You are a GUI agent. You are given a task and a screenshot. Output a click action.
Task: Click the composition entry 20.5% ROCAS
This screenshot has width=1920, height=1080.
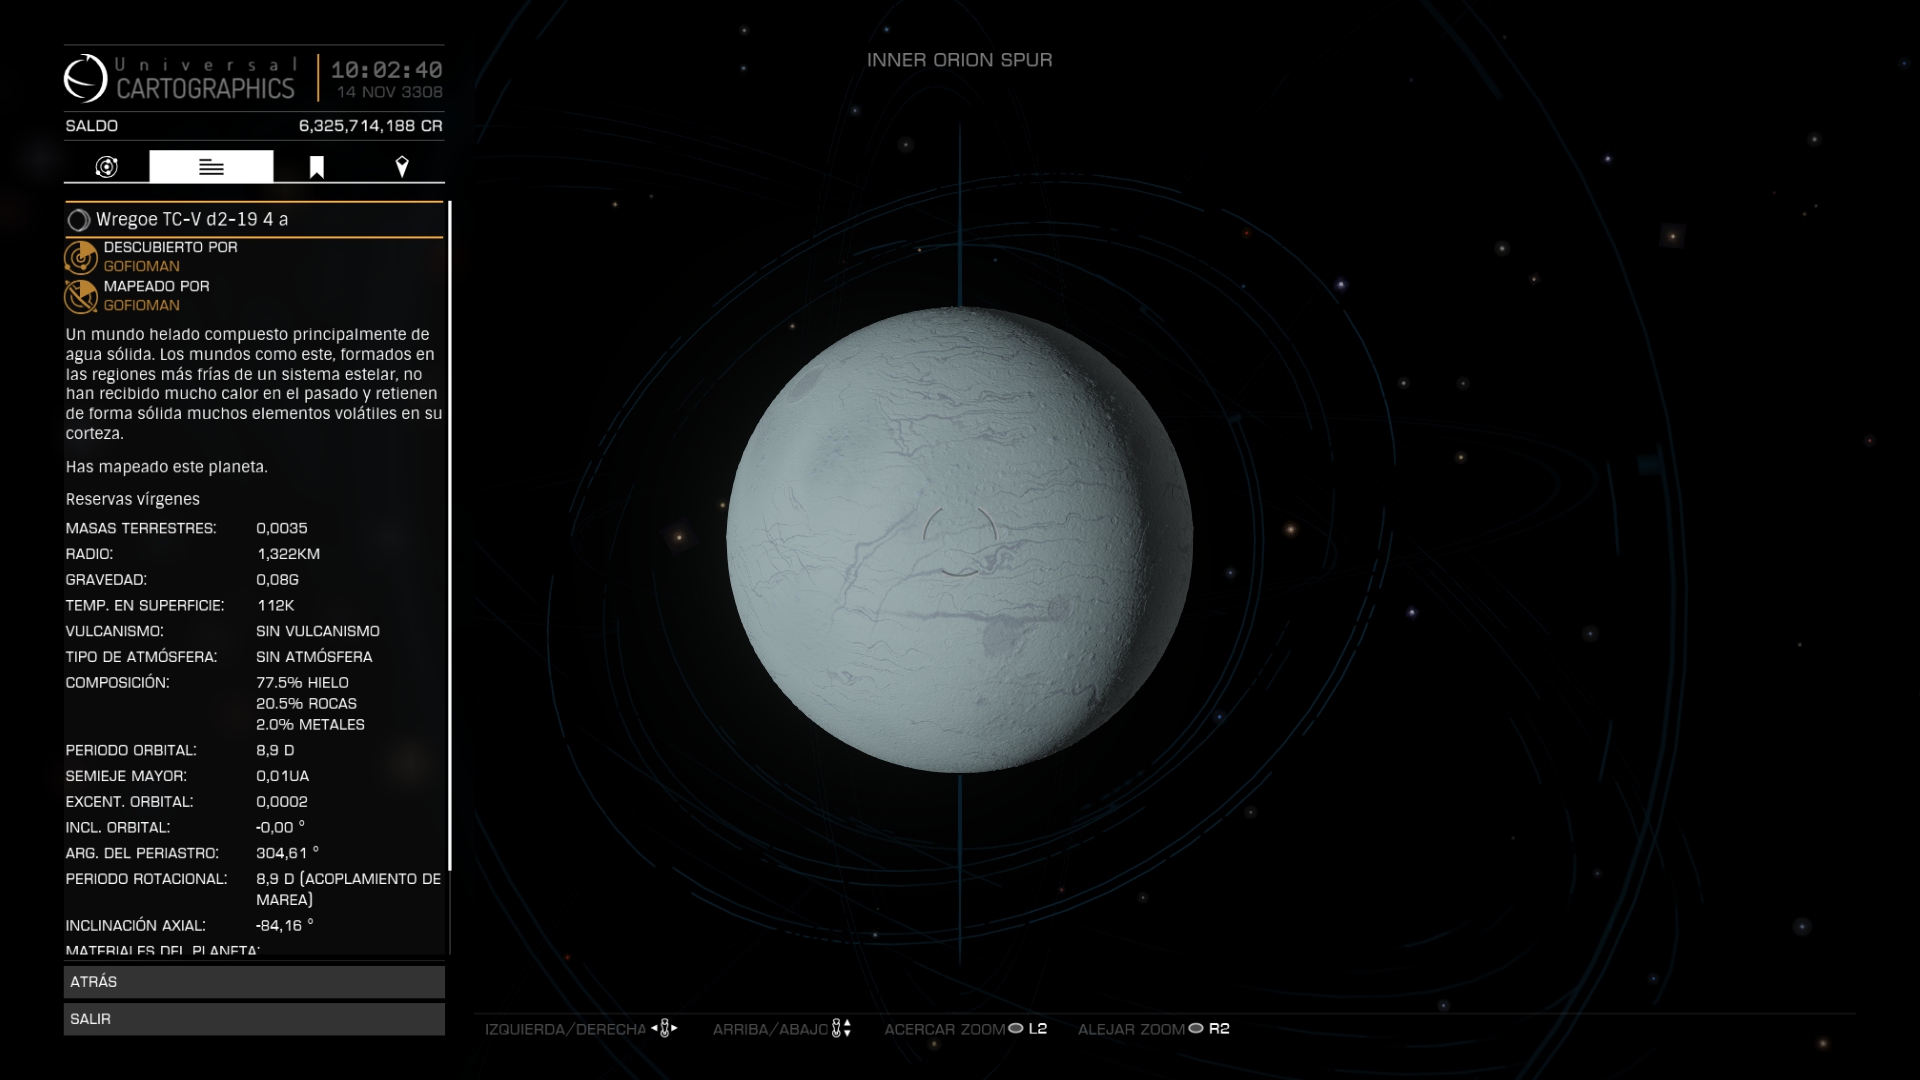click(306, 704)
